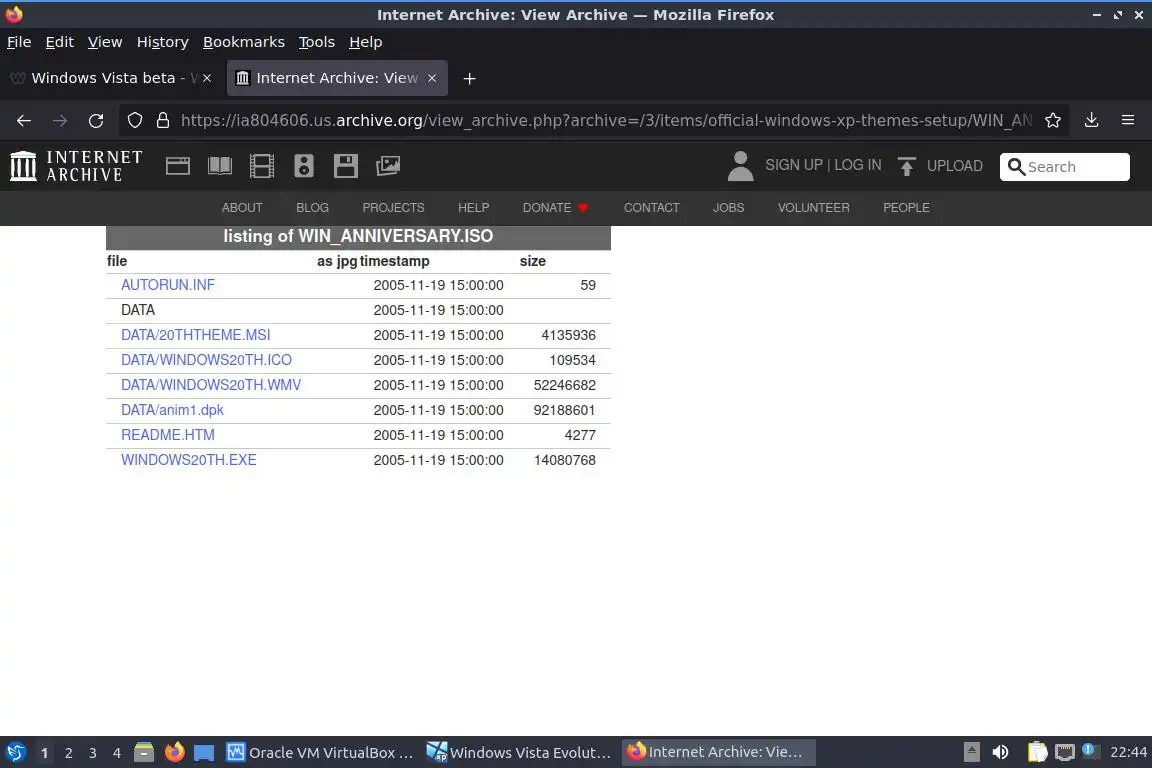Launch Firefox from taskbar launcher
Viewport: 1152px width, 768px height.
coord(174,753)
